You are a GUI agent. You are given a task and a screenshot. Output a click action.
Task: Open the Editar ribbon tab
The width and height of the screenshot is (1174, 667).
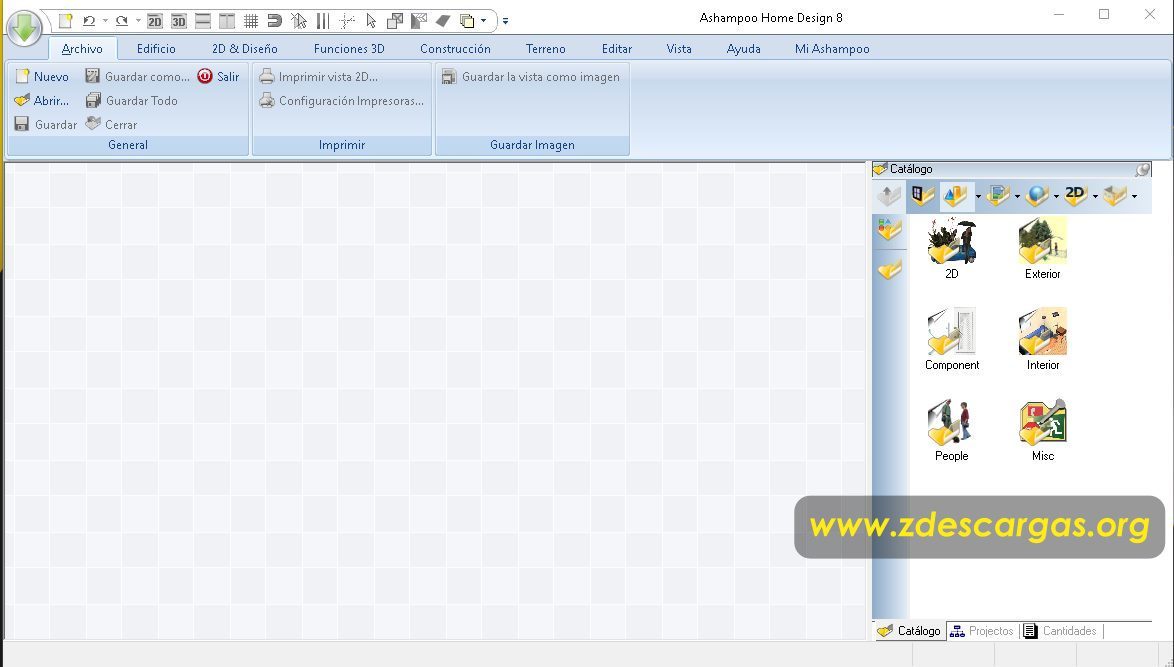(x=617, y=49)
